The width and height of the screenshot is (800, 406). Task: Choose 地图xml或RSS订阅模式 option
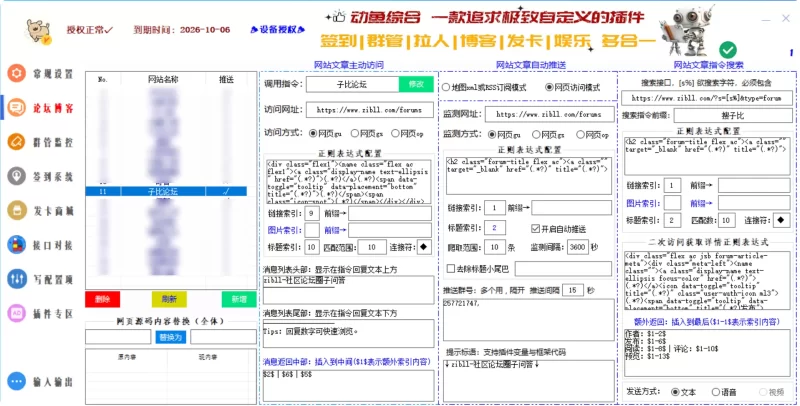coord(484,87)
